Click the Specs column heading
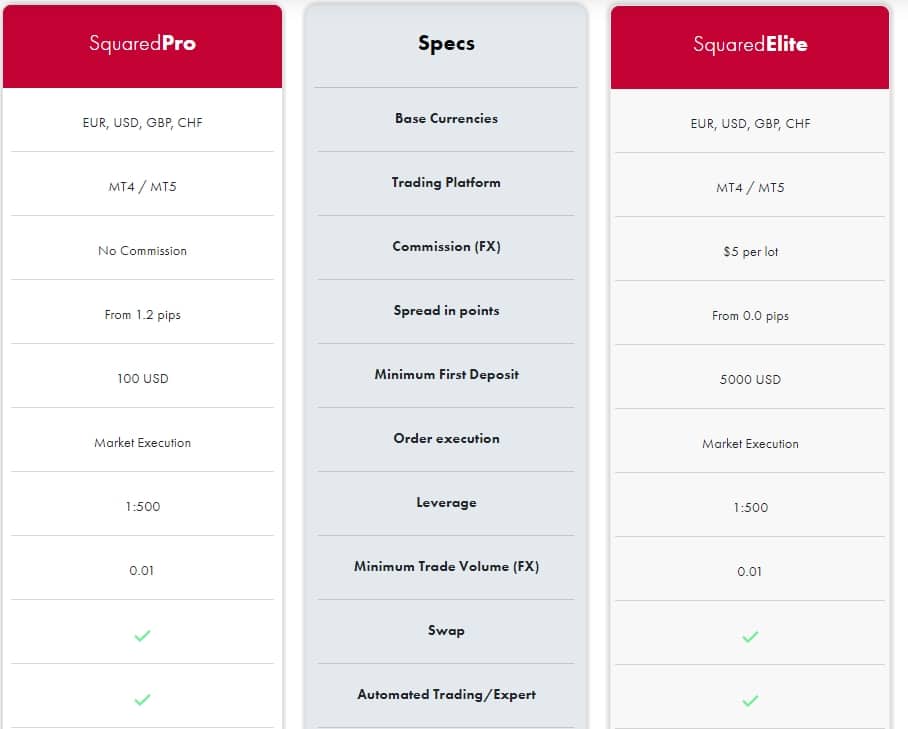Viewport: 908px width, 729px height. pos(446,43)
